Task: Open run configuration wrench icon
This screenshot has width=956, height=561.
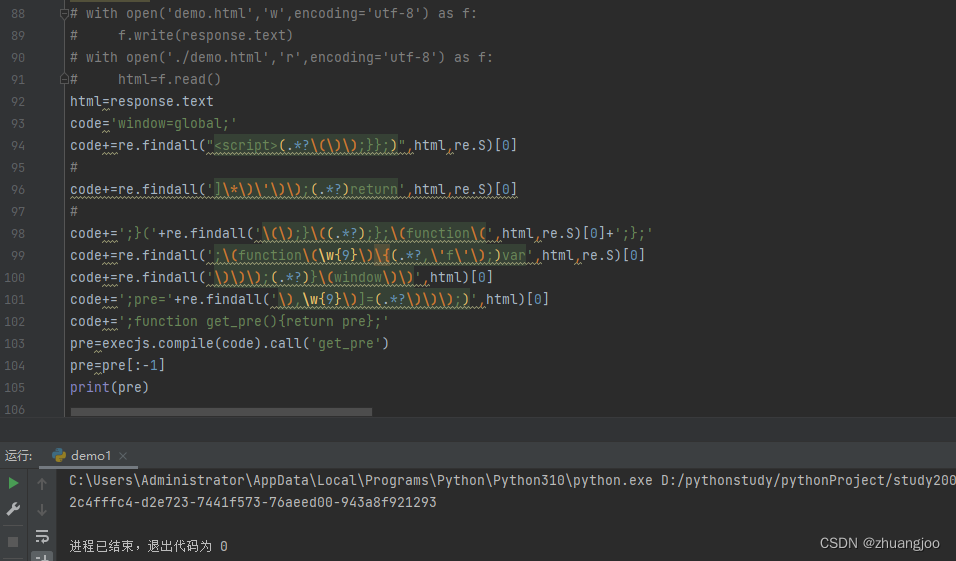Action: pos(13,509)
